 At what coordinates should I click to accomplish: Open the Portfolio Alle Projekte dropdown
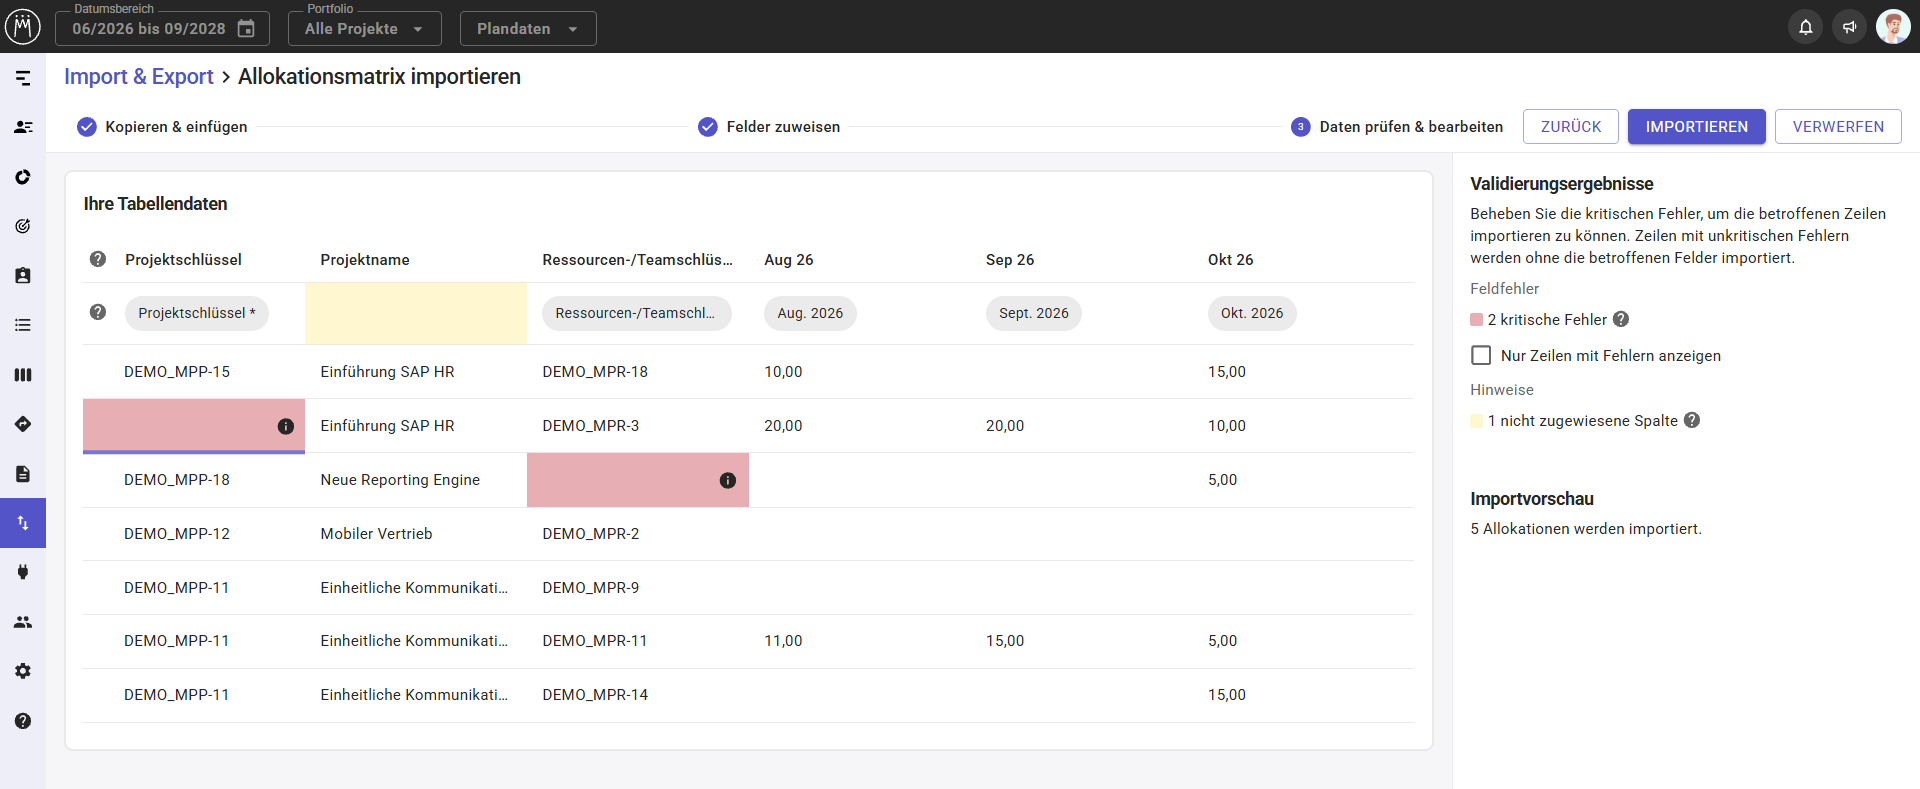tap(365, 28)
